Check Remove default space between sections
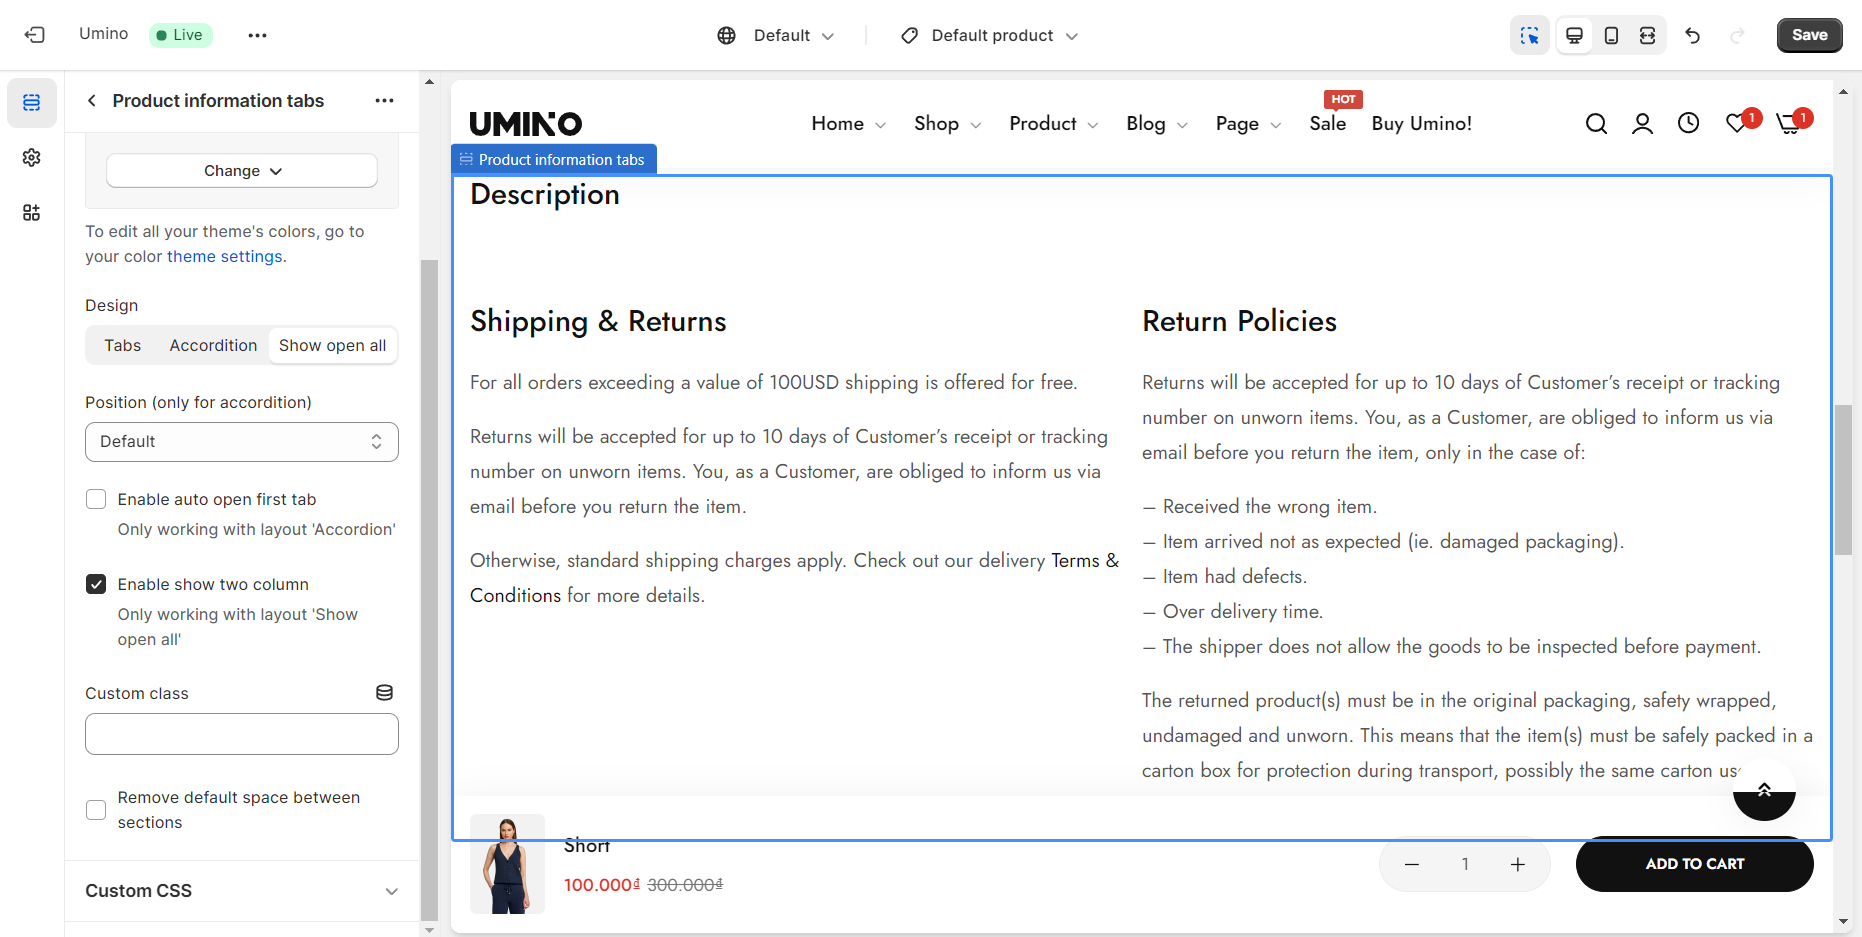 click(x=96, y=810)
